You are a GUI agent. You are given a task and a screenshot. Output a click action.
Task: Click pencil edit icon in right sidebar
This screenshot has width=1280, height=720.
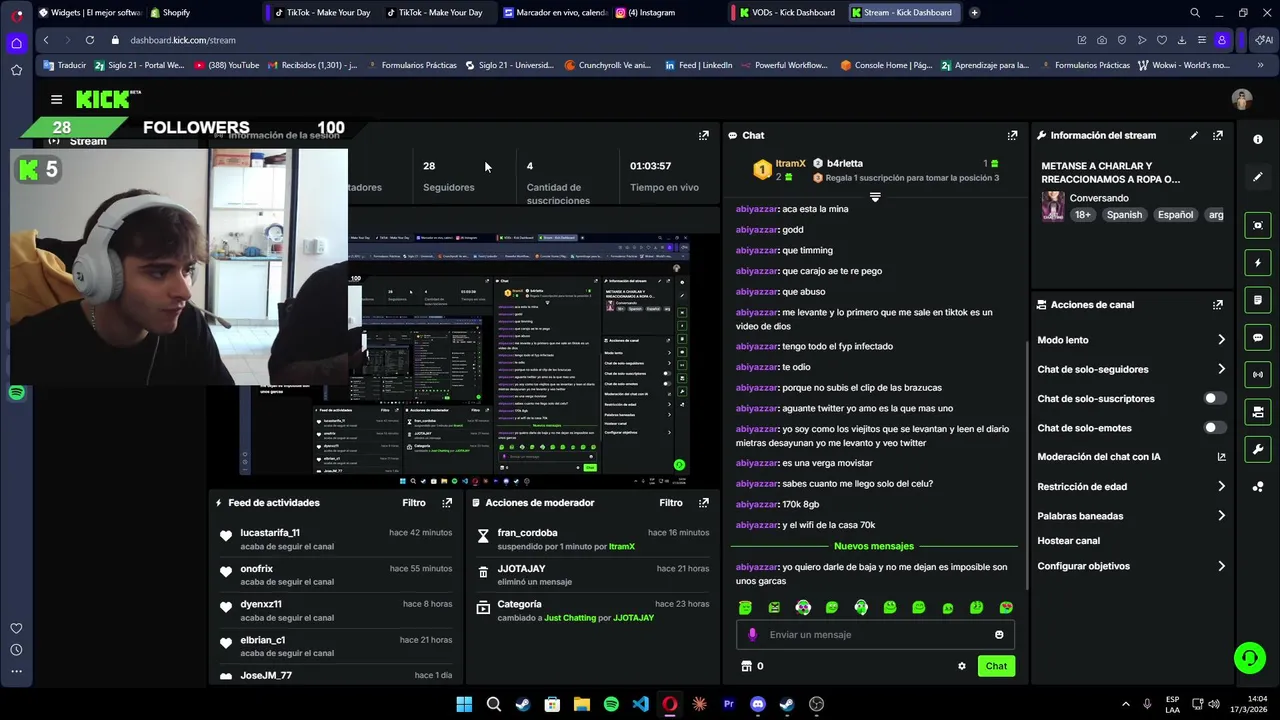pyautogui.click(x=1258, y=177)
